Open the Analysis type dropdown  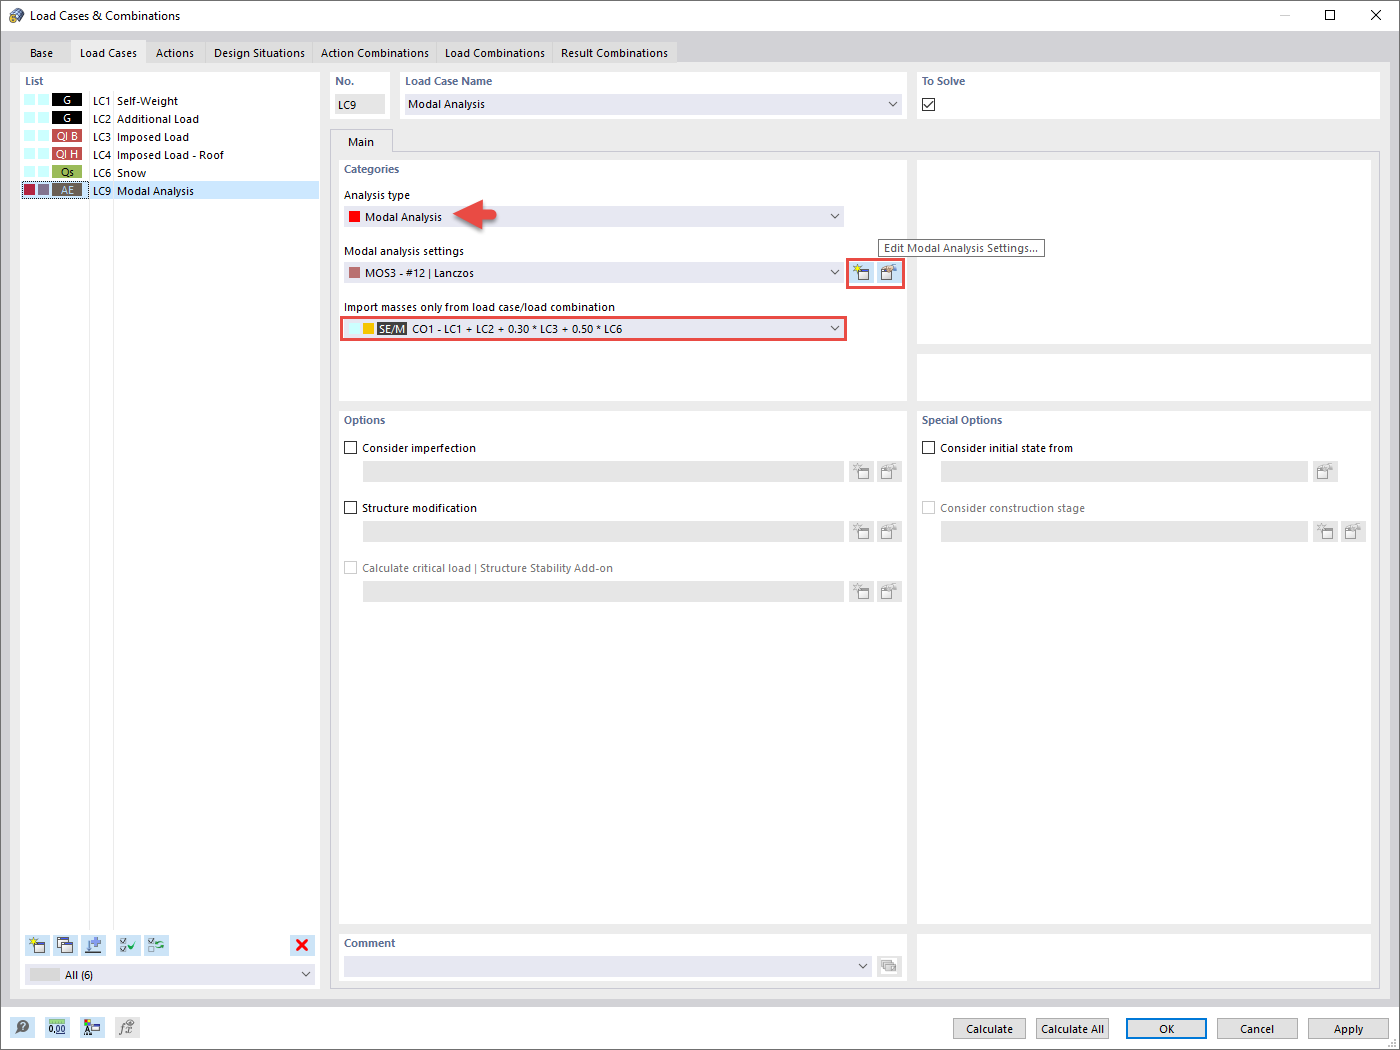[x=835, y=216]
